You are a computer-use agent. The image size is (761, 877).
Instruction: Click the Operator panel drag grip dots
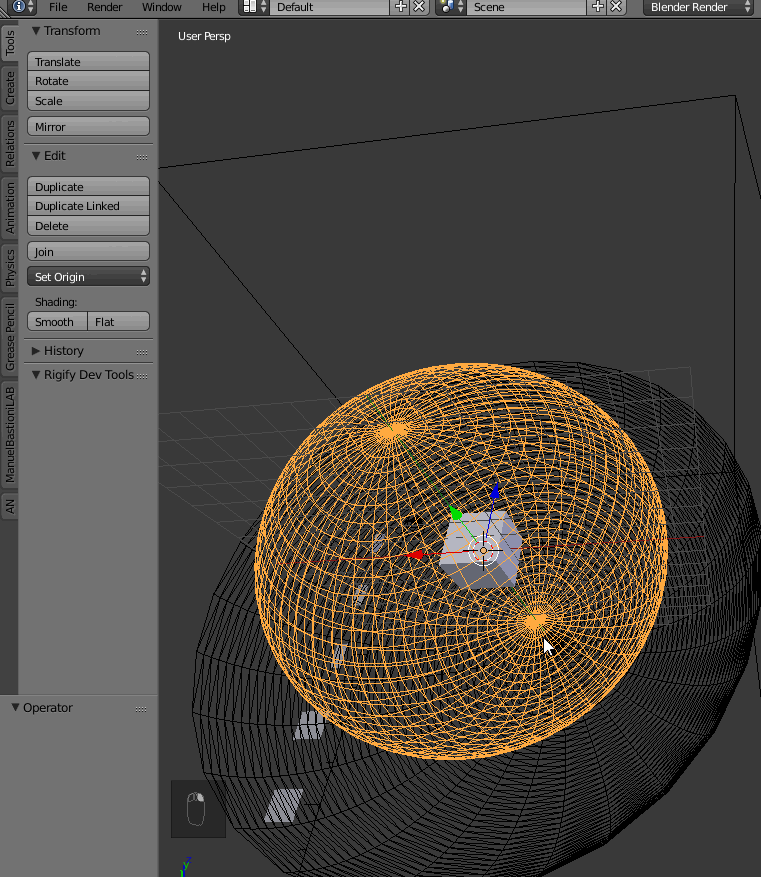pyautogui.click(x=141, y=709)
